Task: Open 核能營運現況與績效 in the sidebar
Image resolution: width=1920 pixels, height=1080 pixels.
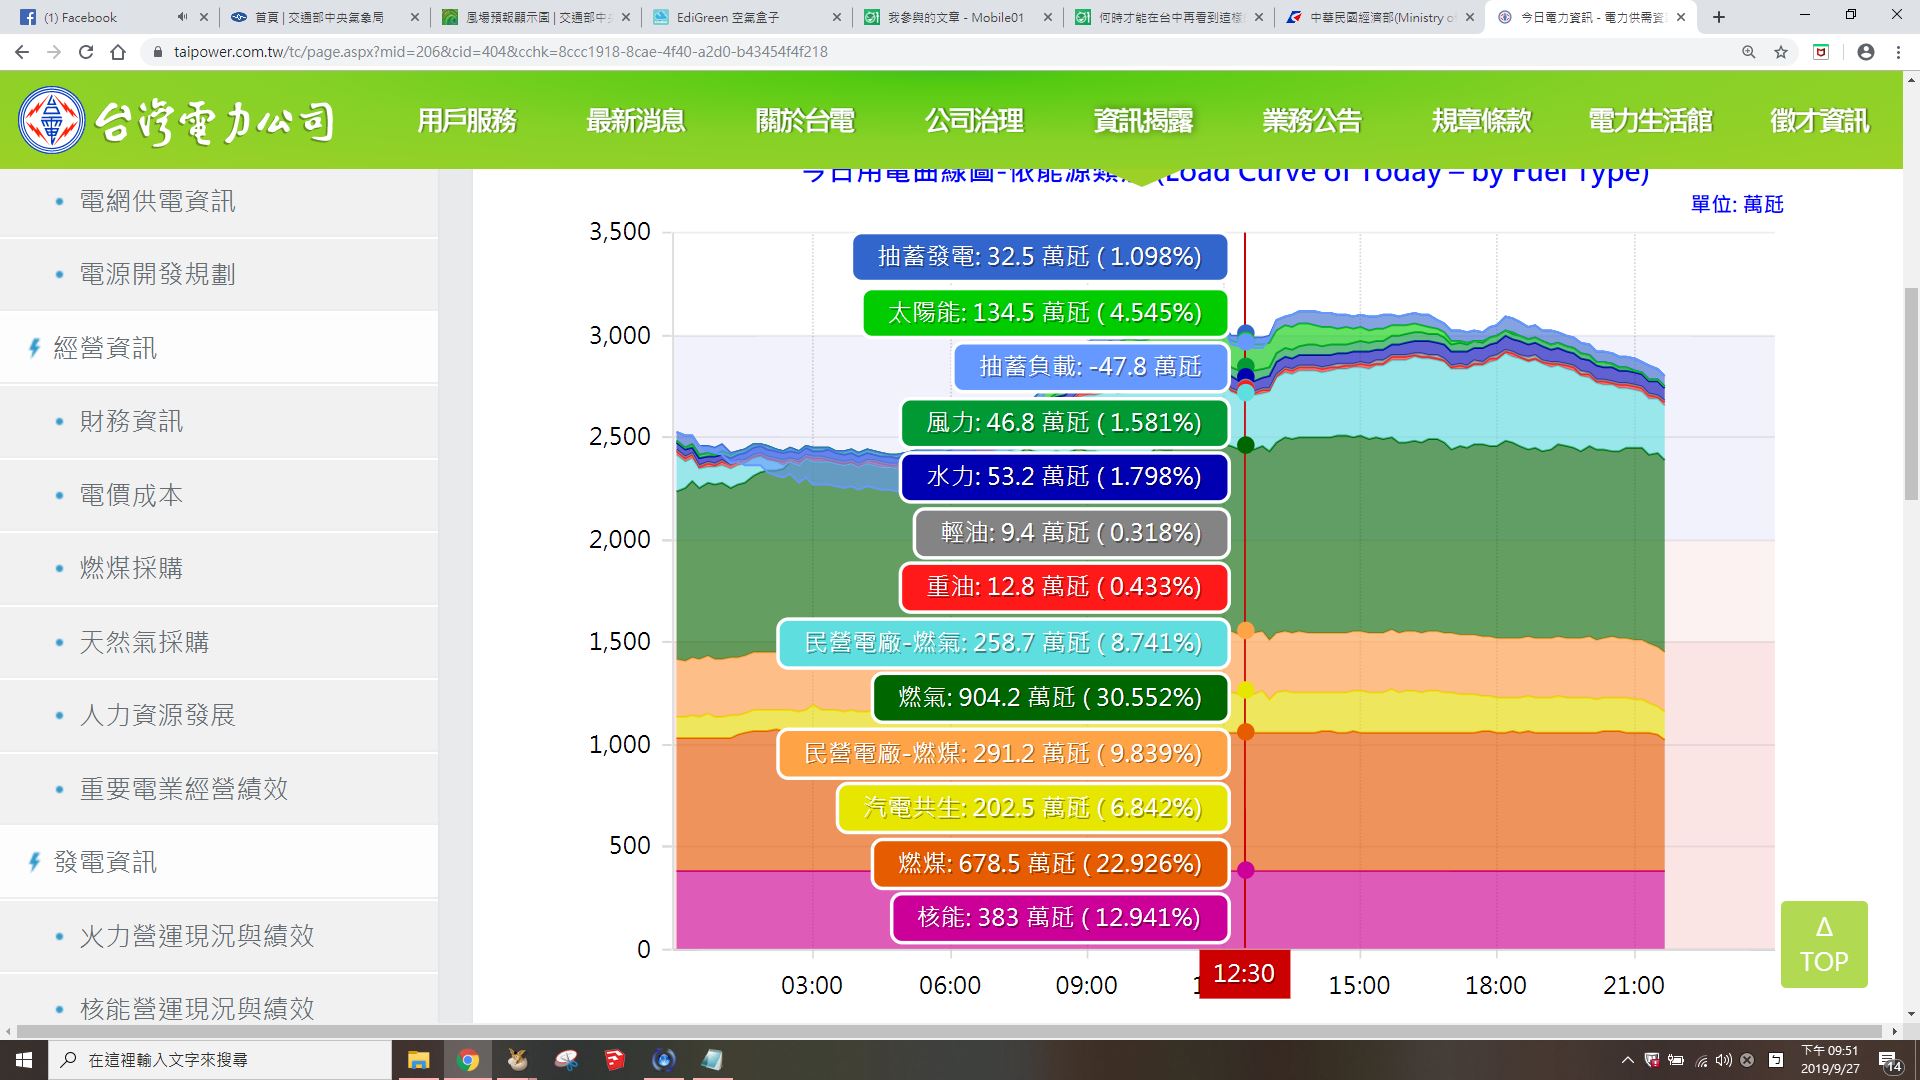Action: tap(218, 1008)
